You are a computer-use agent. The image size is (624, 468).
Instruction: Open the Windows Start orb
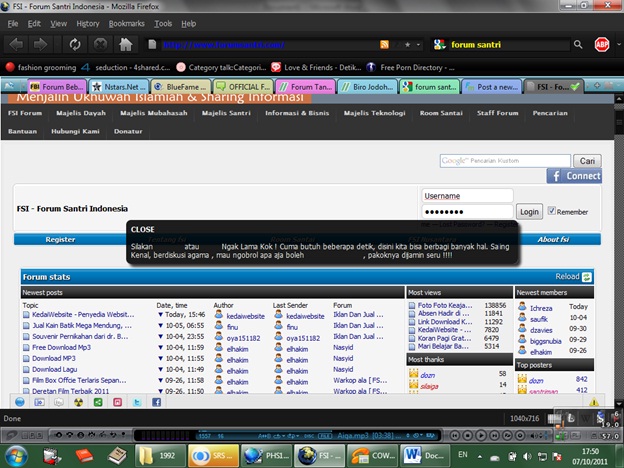pos(16,456)
